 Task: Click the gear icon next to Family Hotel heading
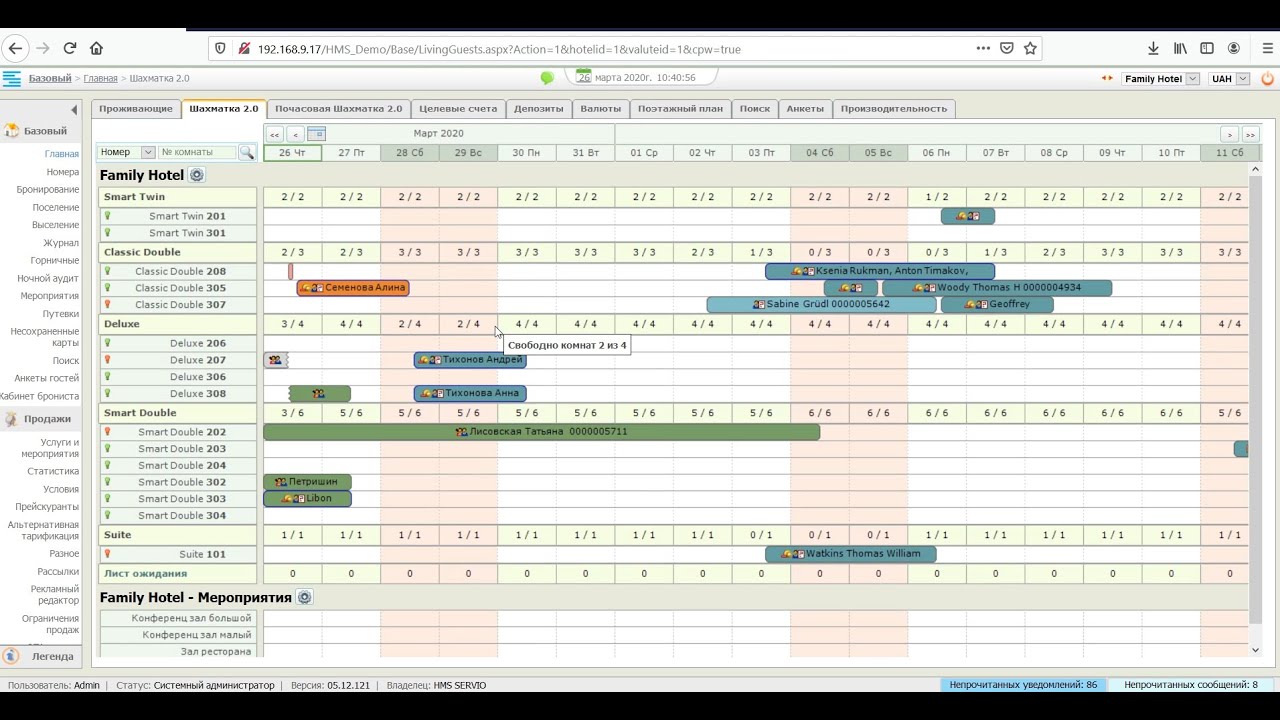point(197,175)
